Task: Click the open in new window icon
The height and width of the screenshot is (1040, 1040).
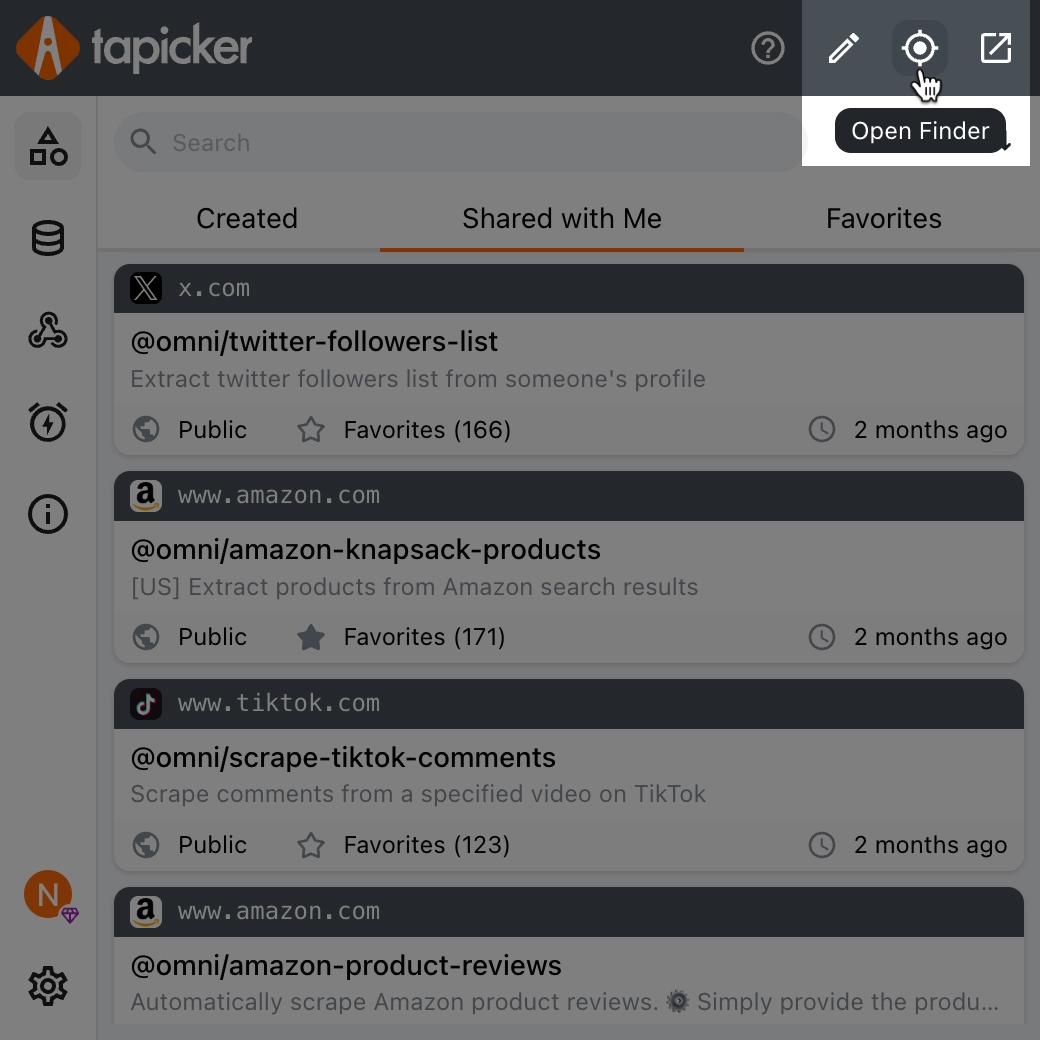Action: coord(995,48)
